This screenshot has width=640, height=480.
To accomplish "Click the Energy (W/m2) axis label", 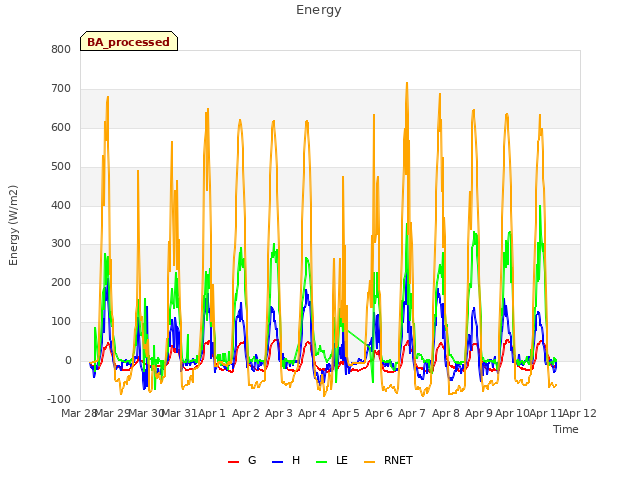I will [13, 225].
